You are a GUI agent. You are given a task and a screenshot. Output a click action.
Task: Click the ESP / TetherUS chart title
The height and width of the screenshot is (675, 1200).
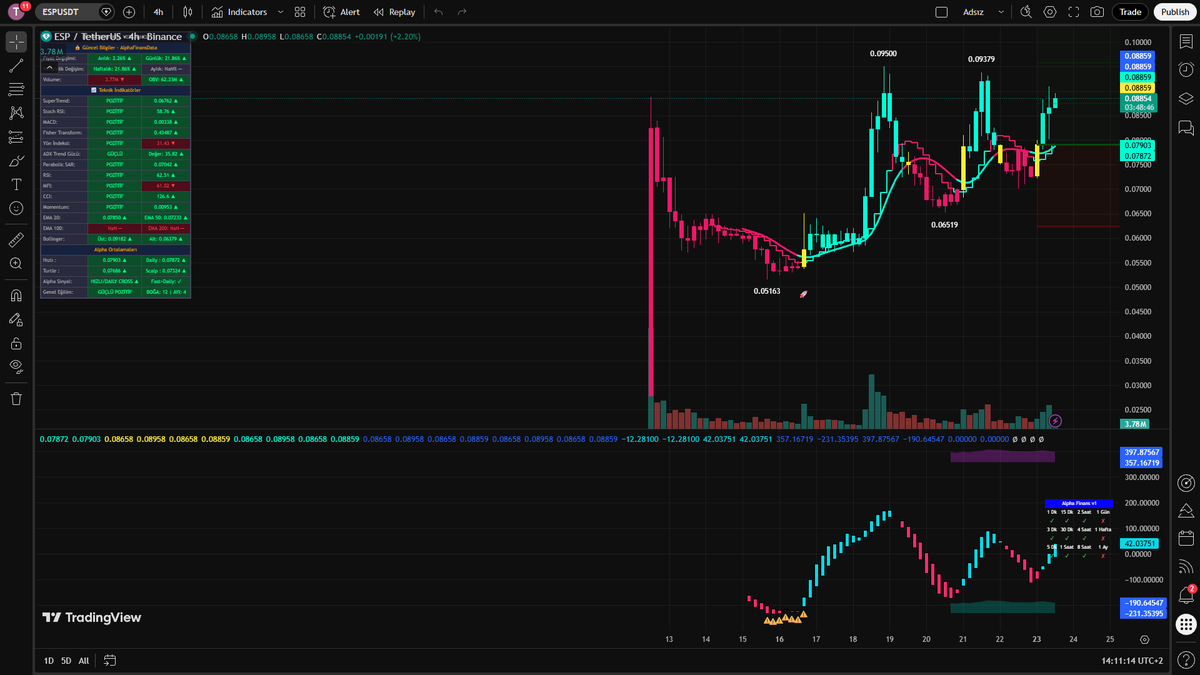point(117,36)
